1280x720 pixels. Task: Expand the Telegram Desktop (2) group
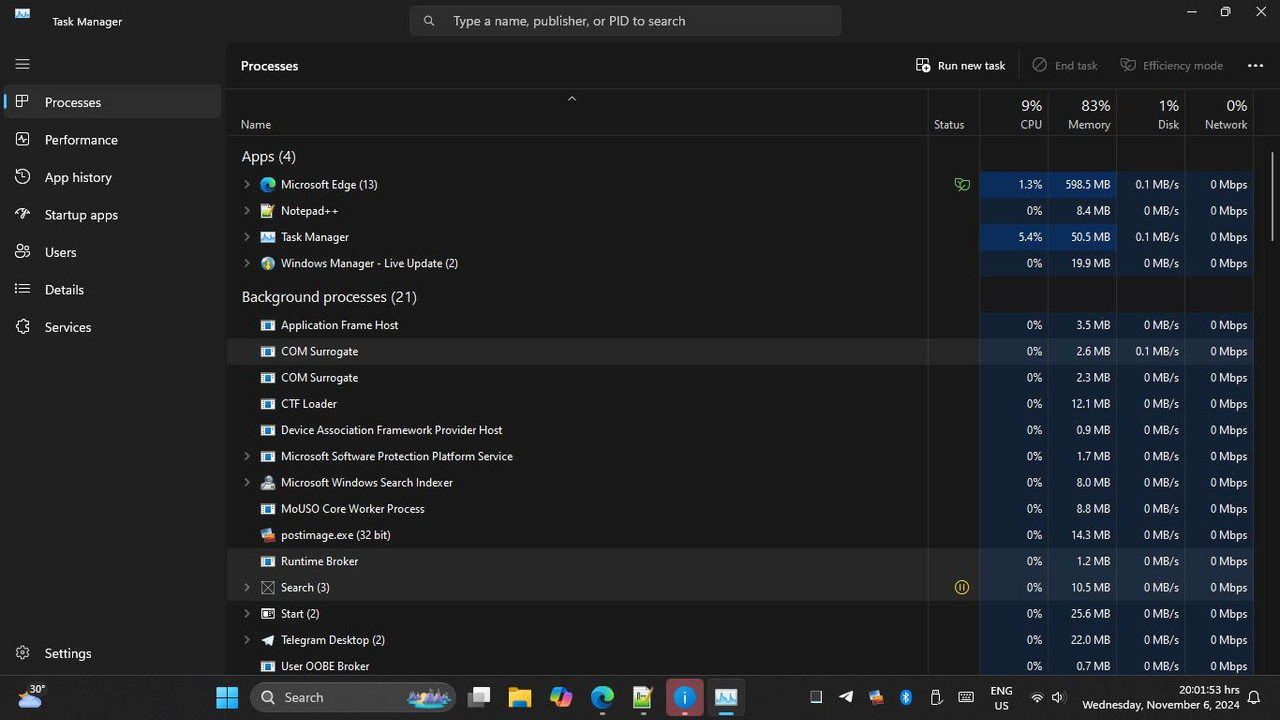(247, 640)
